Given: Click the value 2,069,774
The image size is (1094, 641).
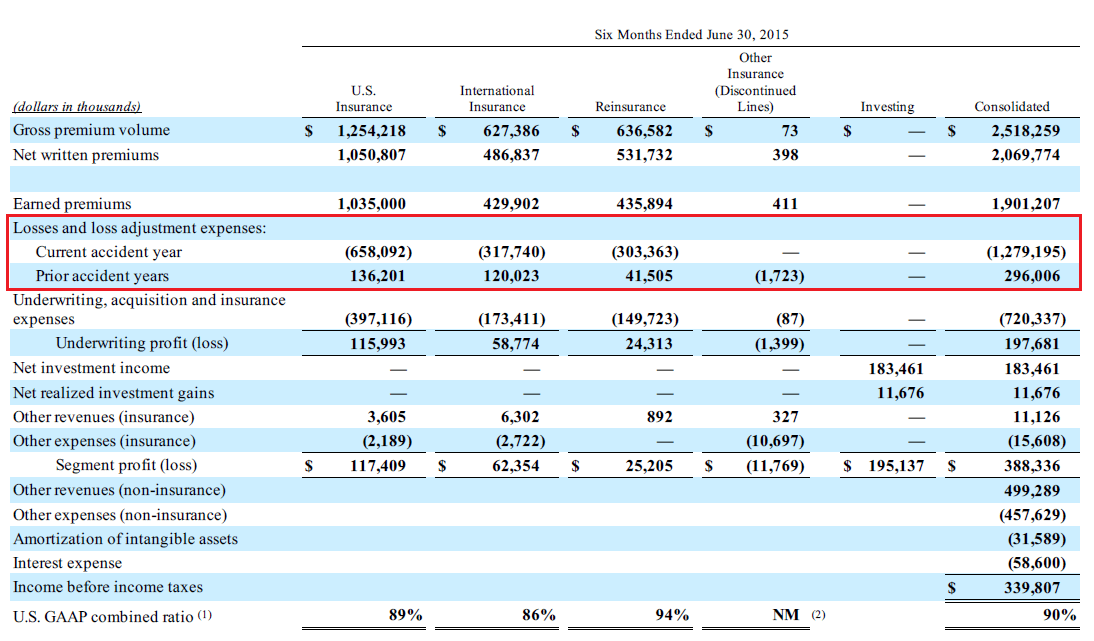Looking at the screenshot, I should [x=1025, y=156].
